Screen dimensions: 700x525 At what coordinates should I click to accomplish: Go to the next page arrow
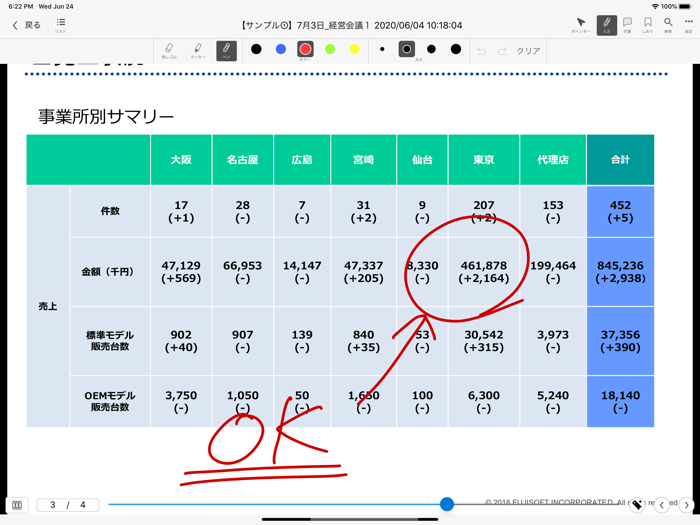pyautogui.click(x=687, y=505)
